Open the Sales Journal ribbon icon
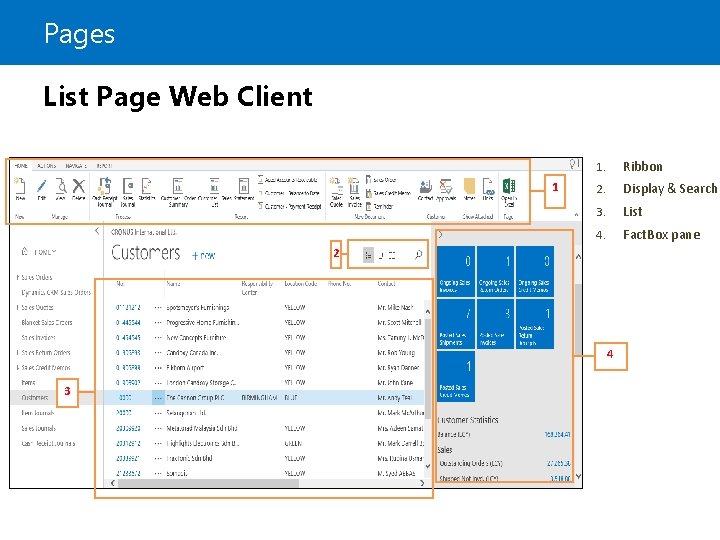720x540 pixels. coord(128,191)
